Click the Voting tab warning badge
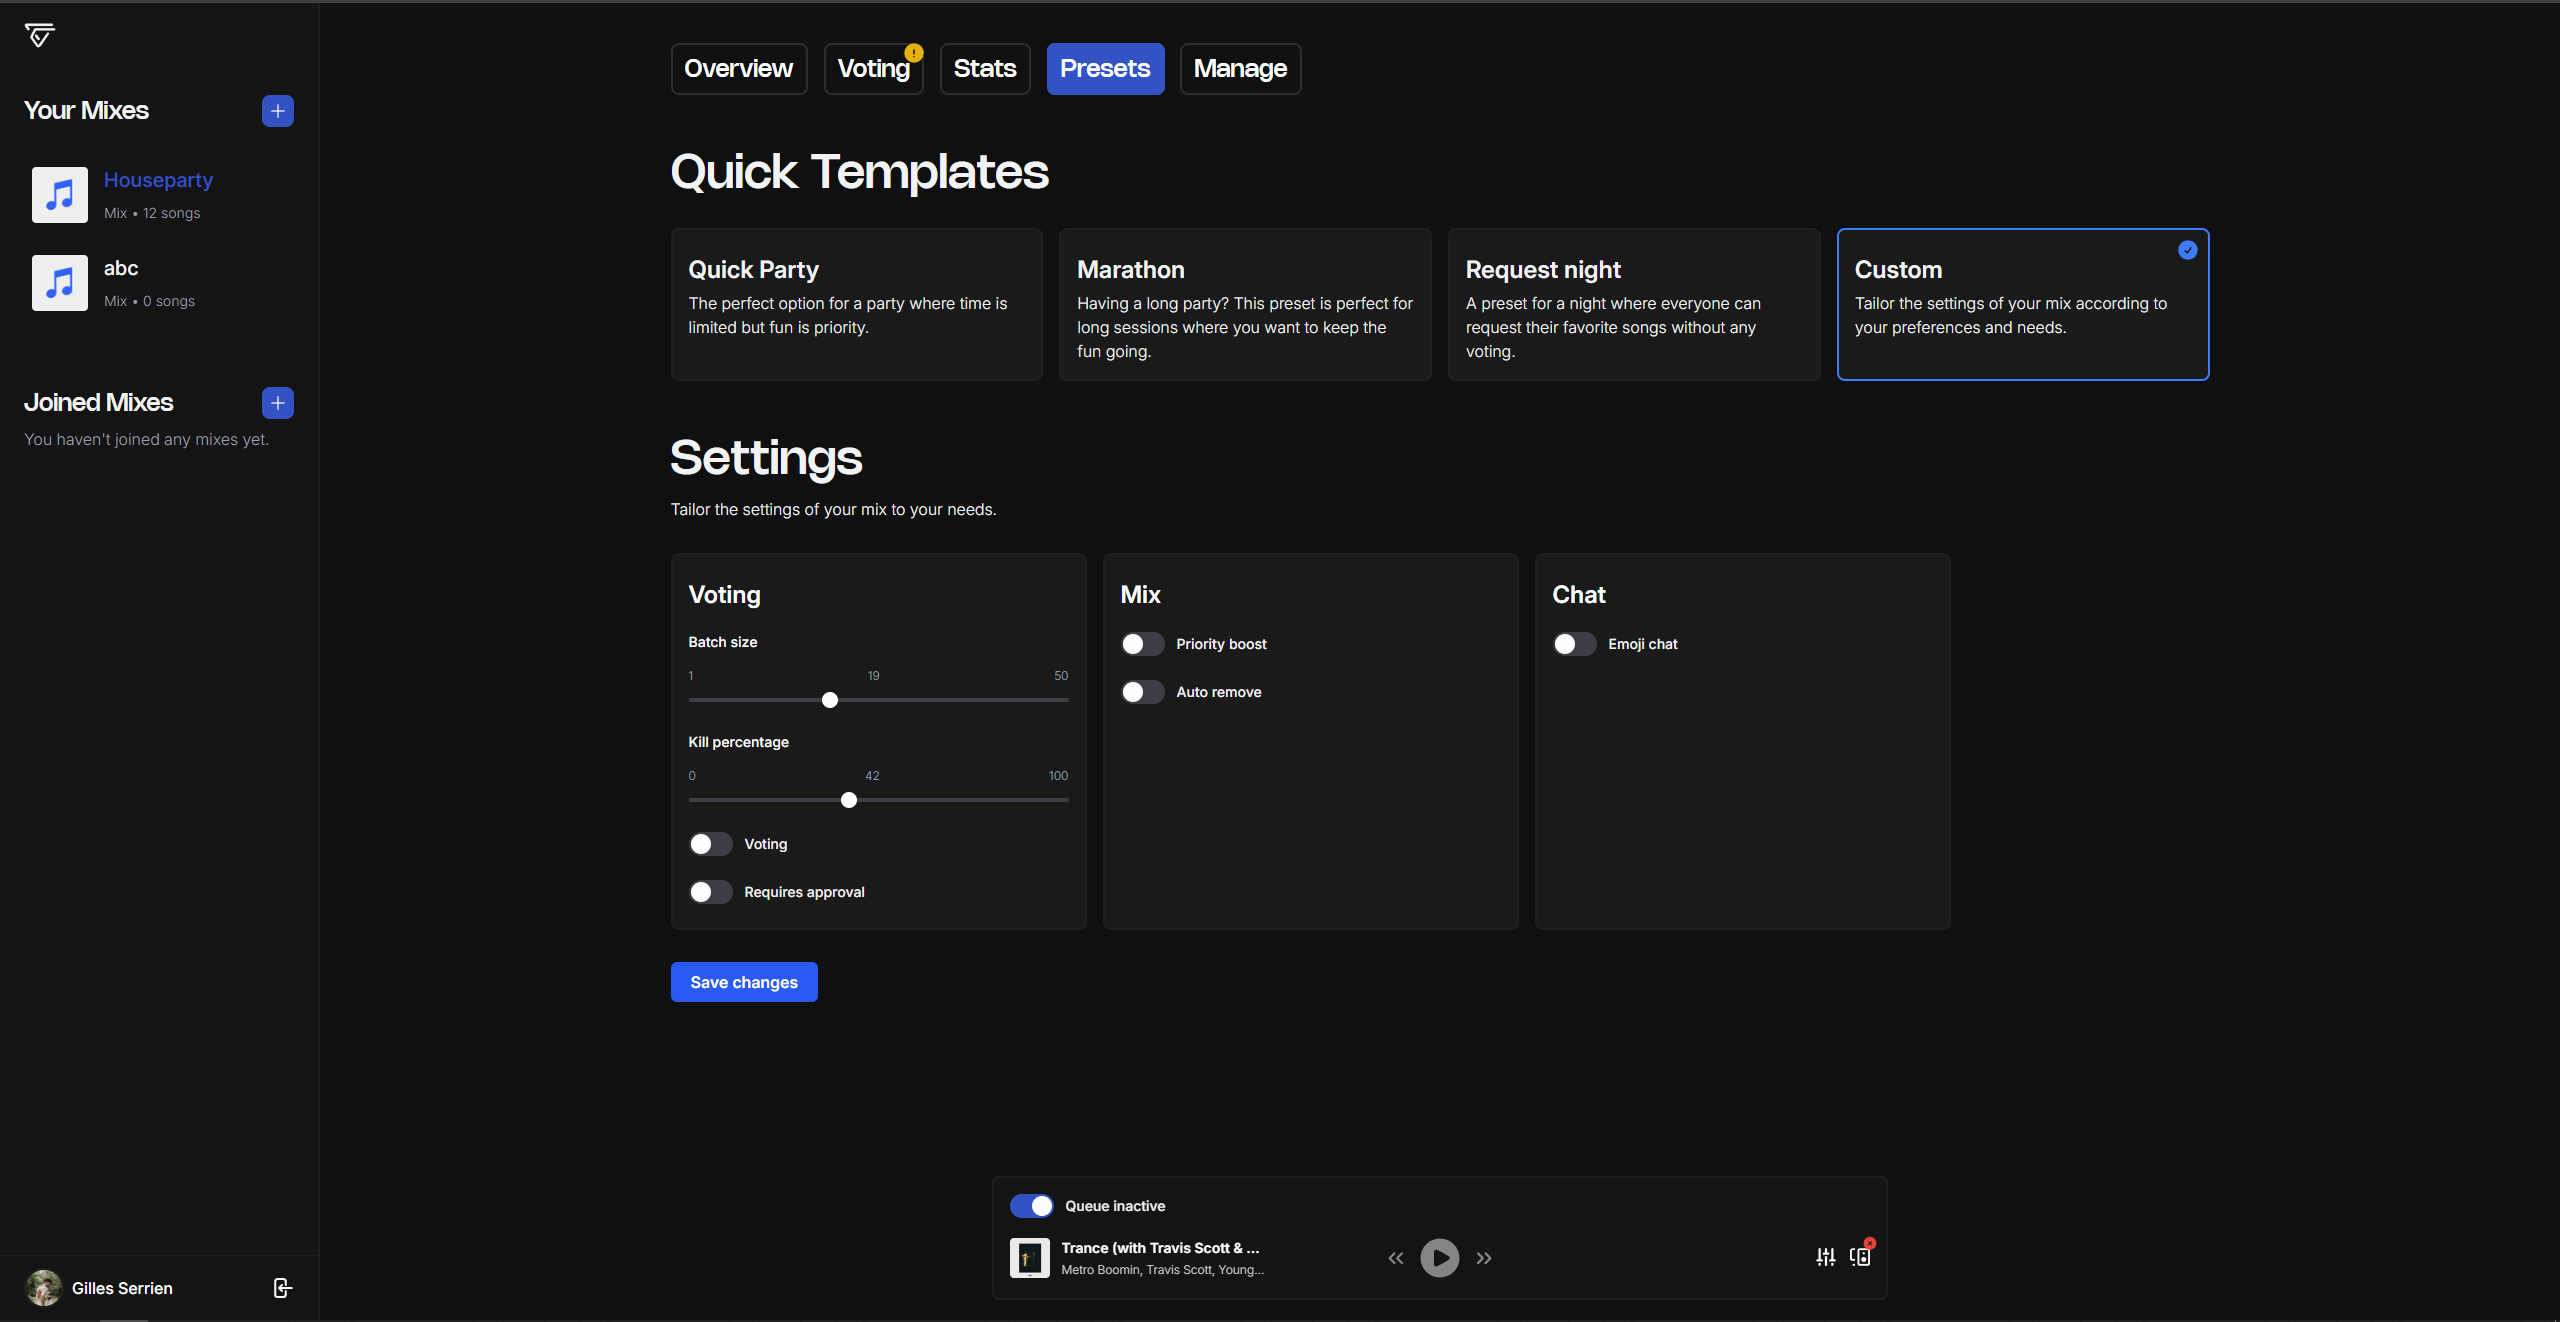The image size is (2560, 1322). click(x=914, y=53)
